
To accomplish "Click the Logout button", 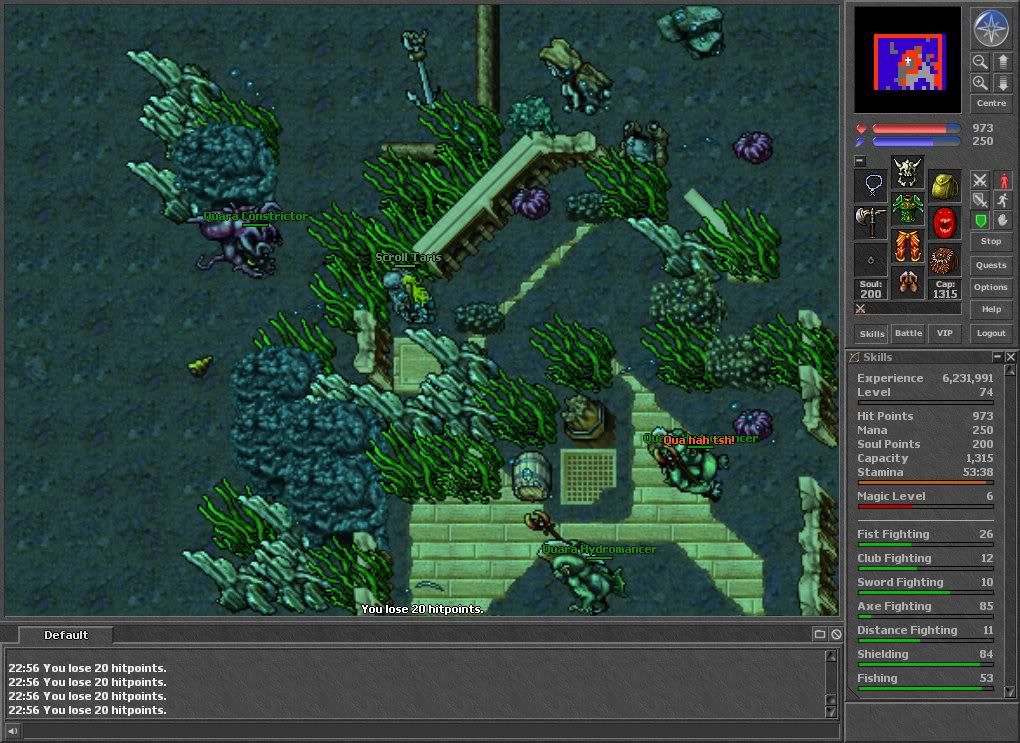I will coord(991,333).
